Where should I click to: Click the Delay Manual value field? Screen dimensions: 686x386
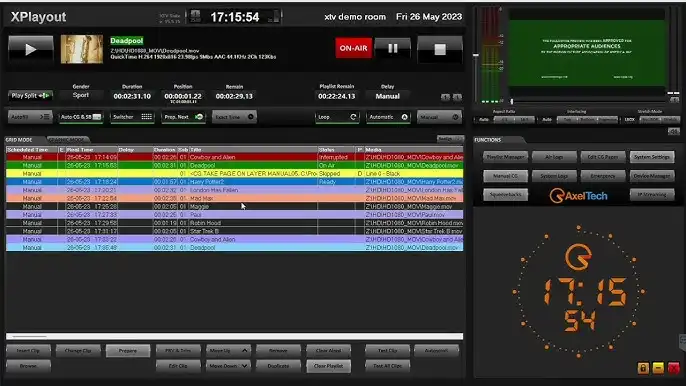[x=388, y=96]
